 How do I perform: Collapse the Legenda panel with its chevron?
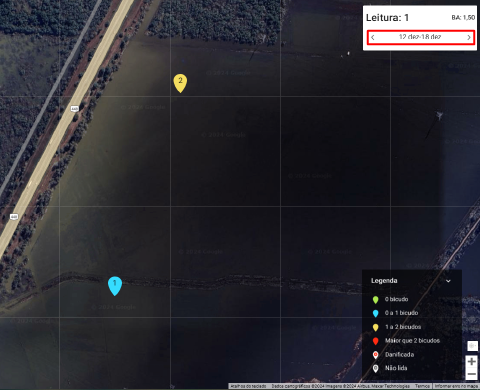pyautogui.click(x=448, y=281)
